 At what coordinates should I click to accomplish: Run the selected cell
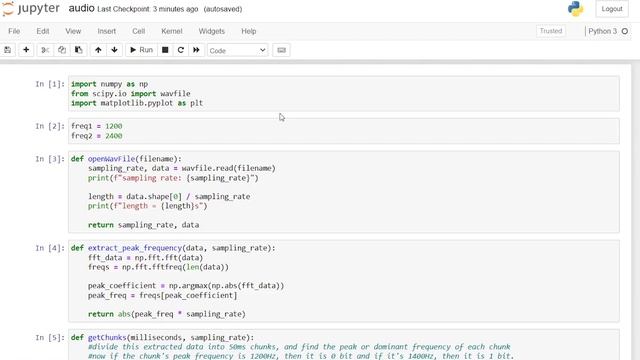tap(141, 50)
